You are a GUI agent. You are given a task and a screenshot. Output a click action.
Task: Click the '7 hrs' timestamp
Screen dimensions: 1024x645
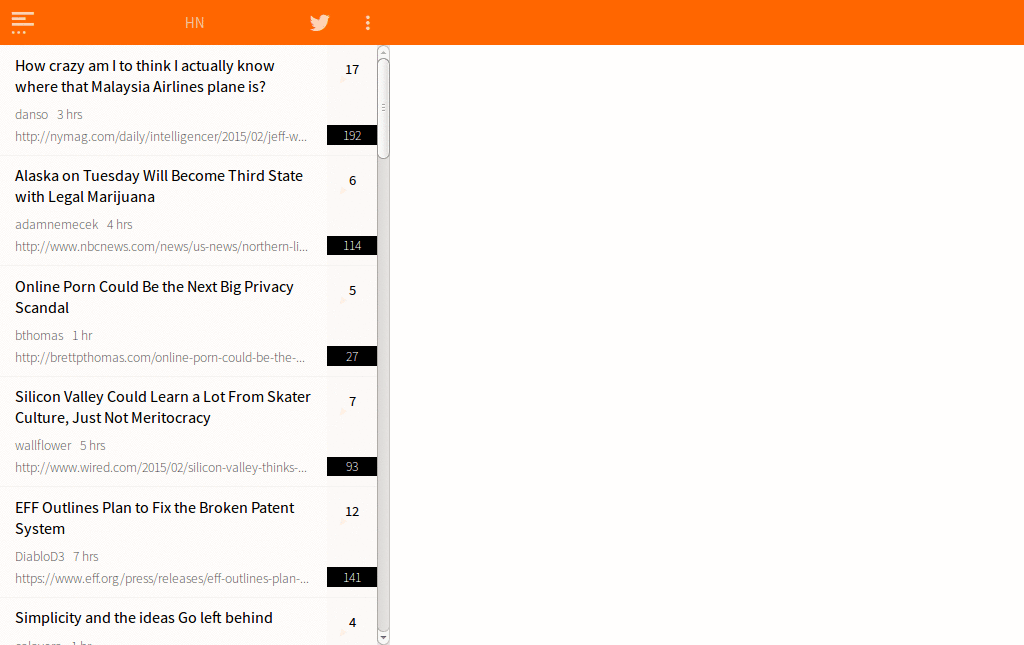point(86,556)
